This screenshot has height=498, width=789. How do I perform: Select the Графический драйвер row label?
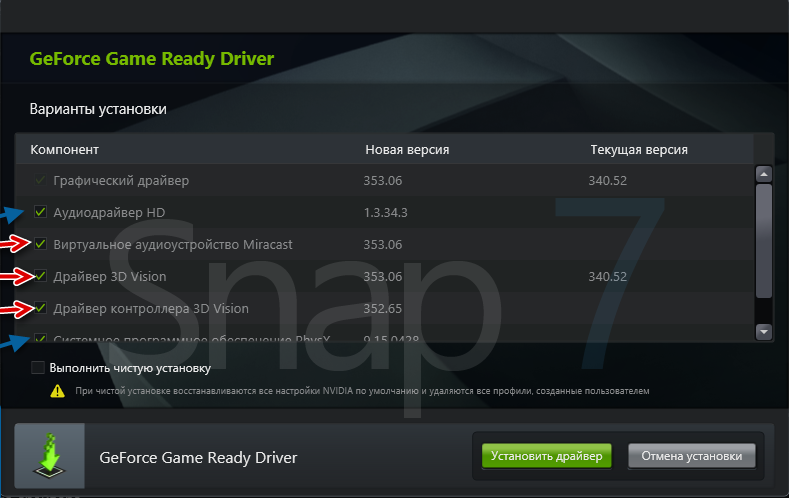[x=121, y=181]
